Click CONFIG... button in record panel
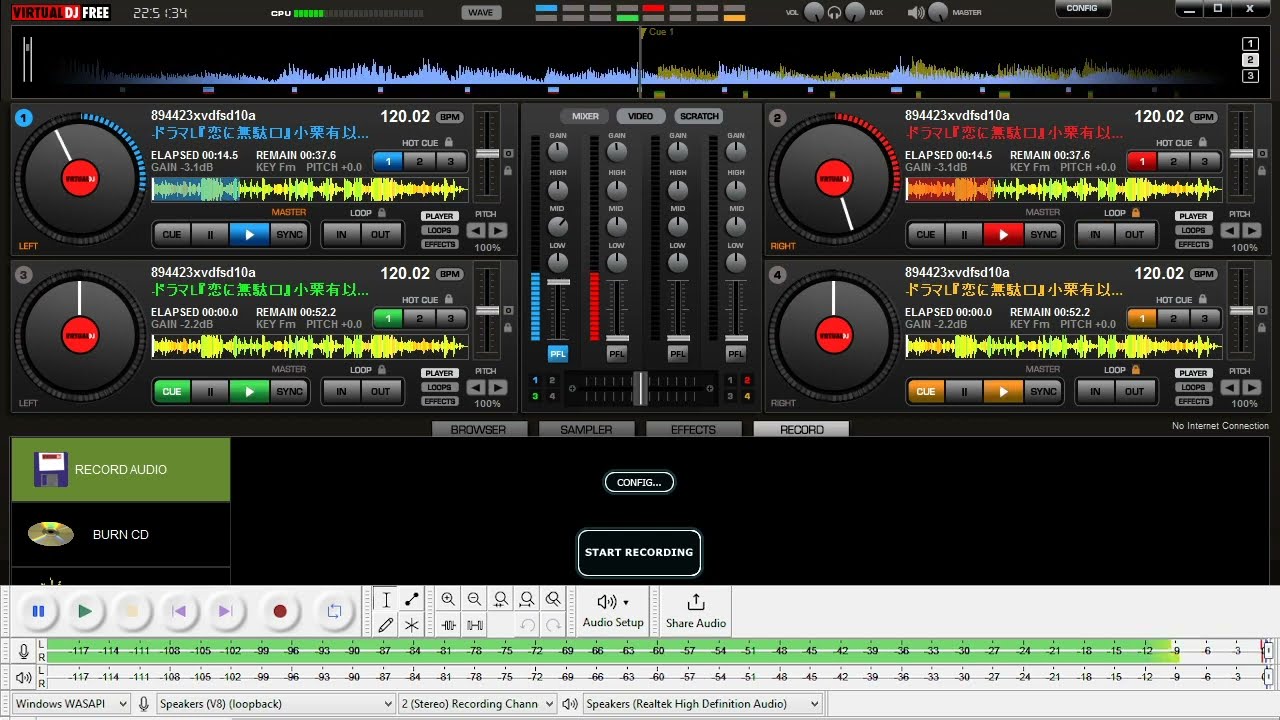The height and width of the screenshot is (720, 1280). [x=639, y=483]
